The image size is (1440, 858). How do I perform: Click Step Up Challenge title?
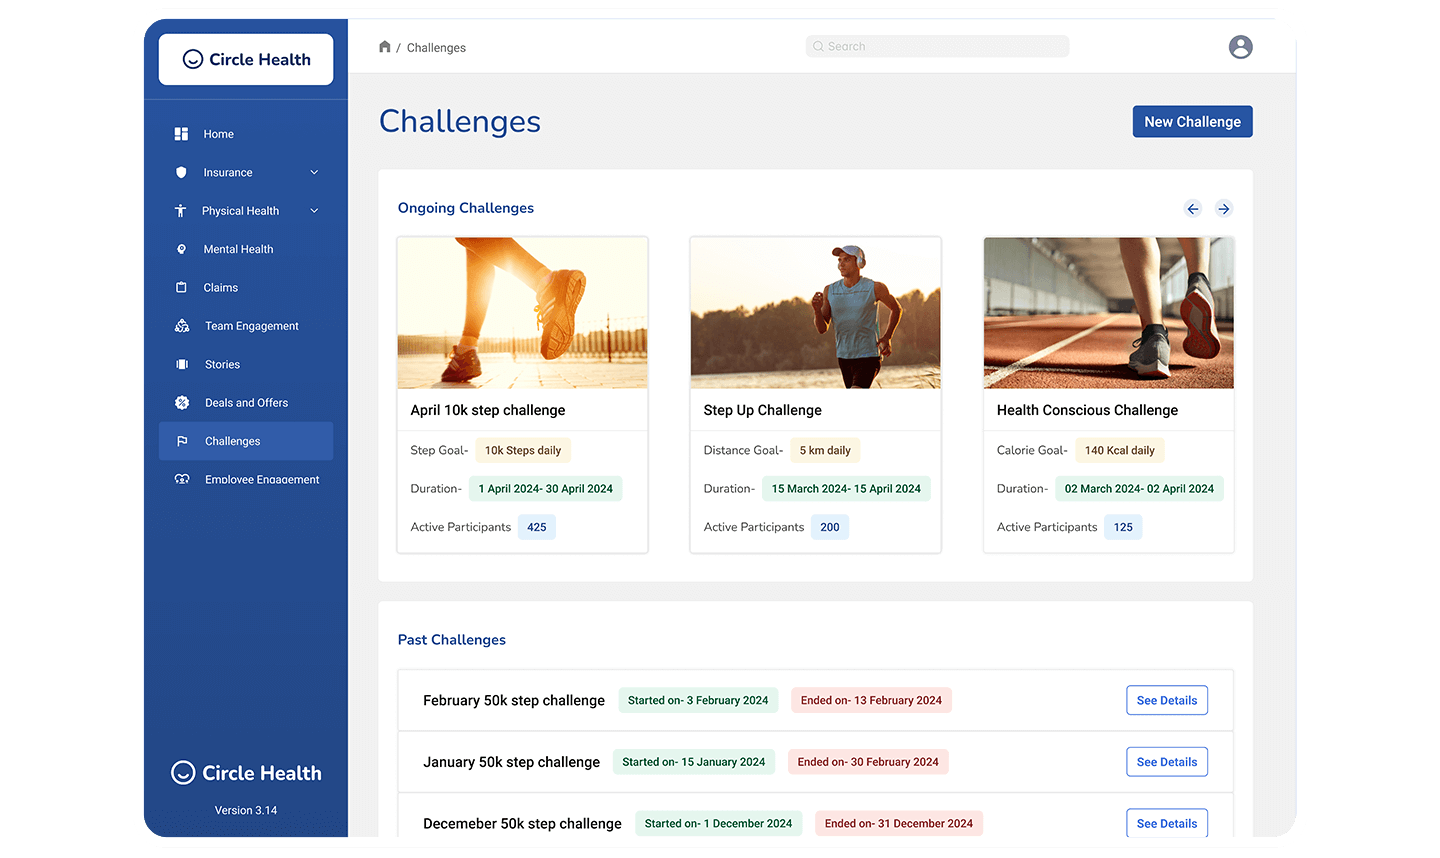coord(762,410)
